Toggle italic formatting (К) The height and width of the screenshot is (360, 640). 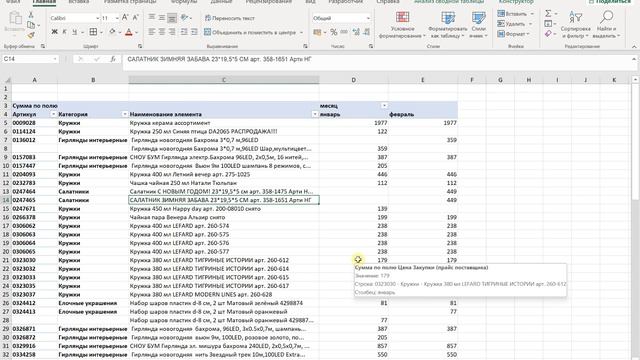(x=64, y=32)
